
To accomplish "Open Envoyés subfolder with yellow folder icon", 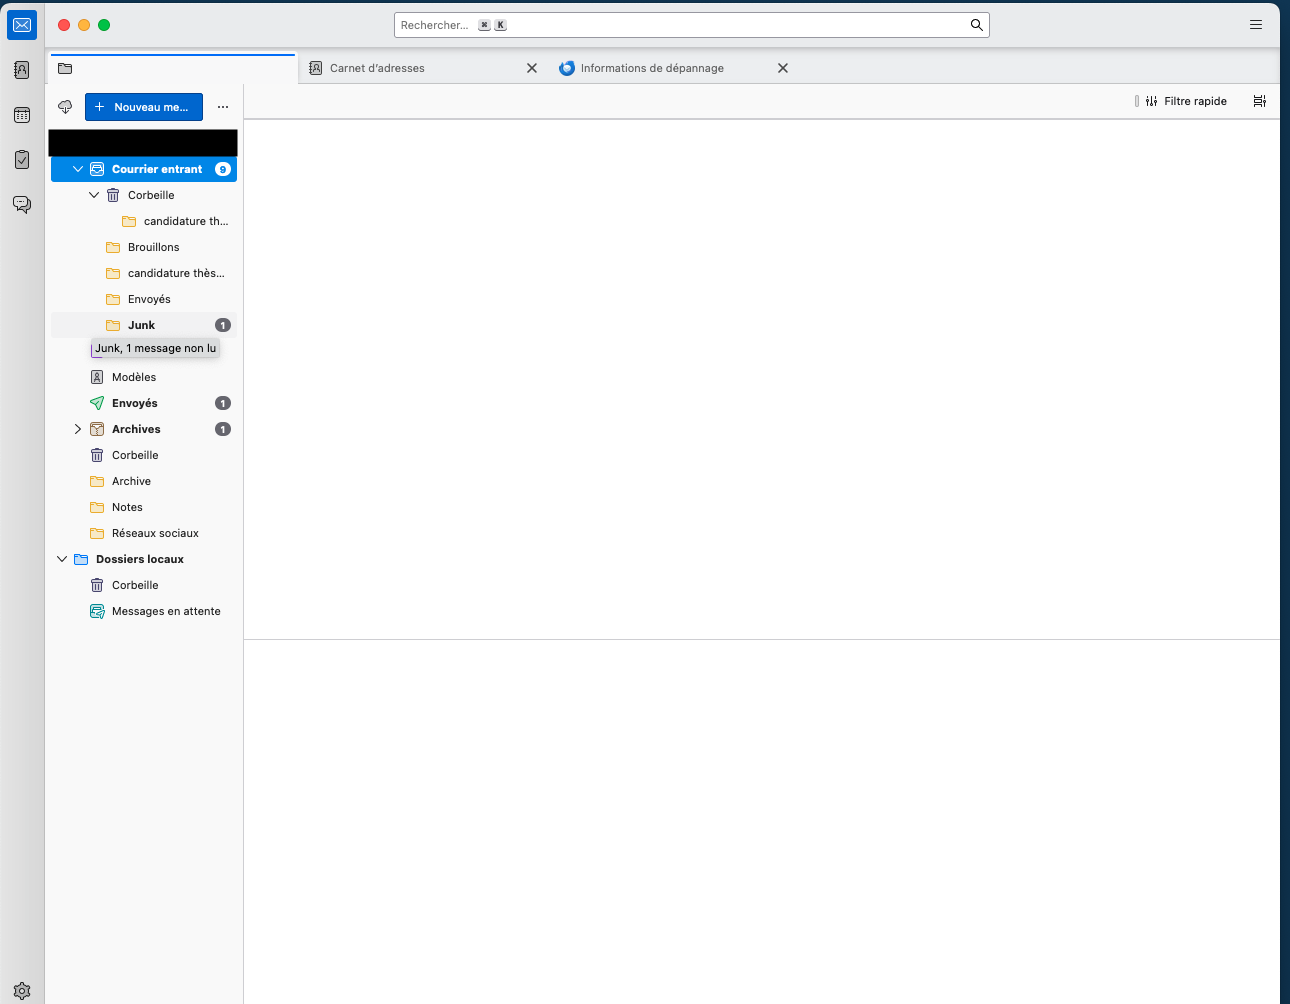I will pos(144,299).
